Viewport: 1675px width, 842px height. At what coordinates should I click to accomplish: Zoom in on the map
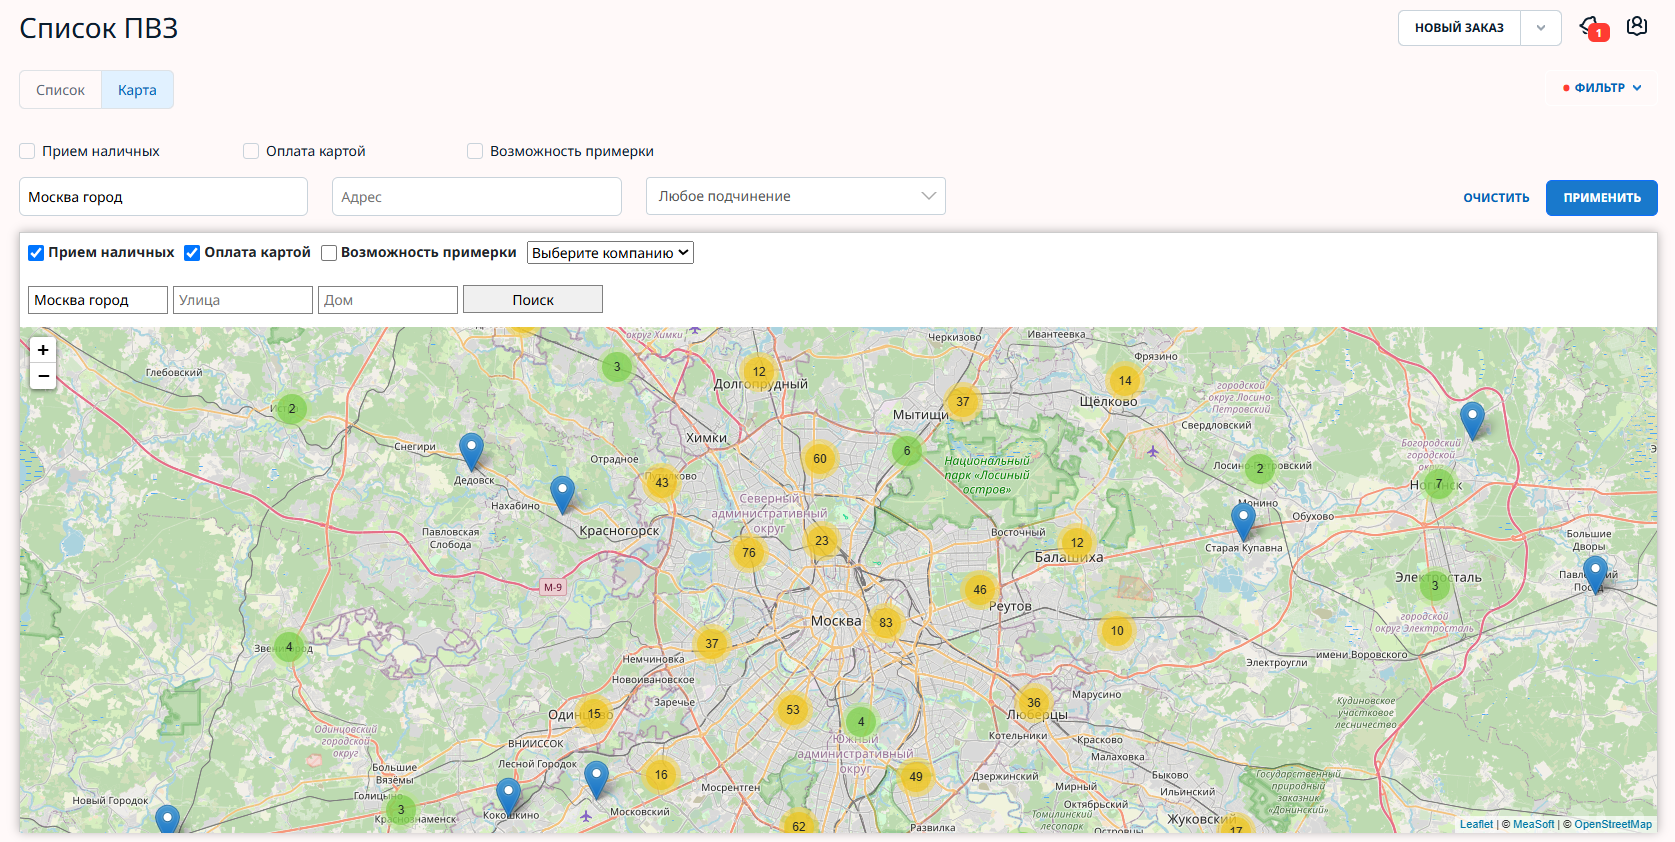[43, 350]
